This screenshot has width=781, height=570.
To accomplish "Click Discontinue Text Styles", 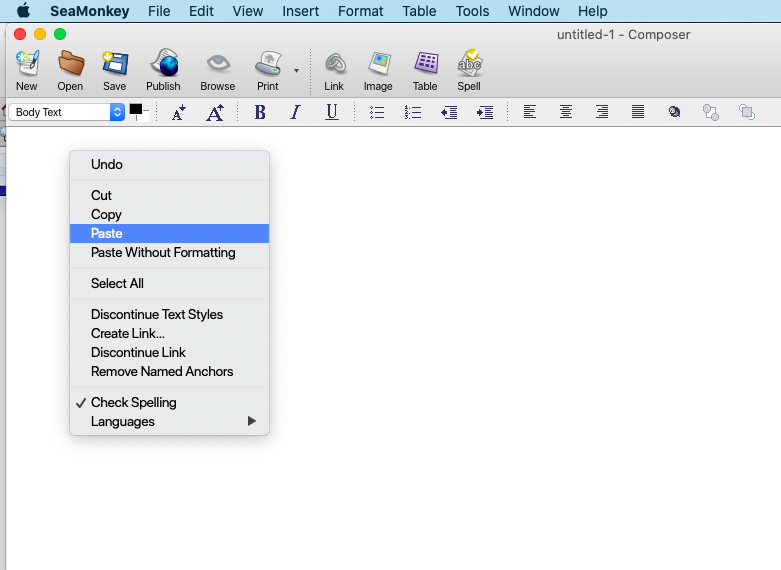I will click(169, 314).
